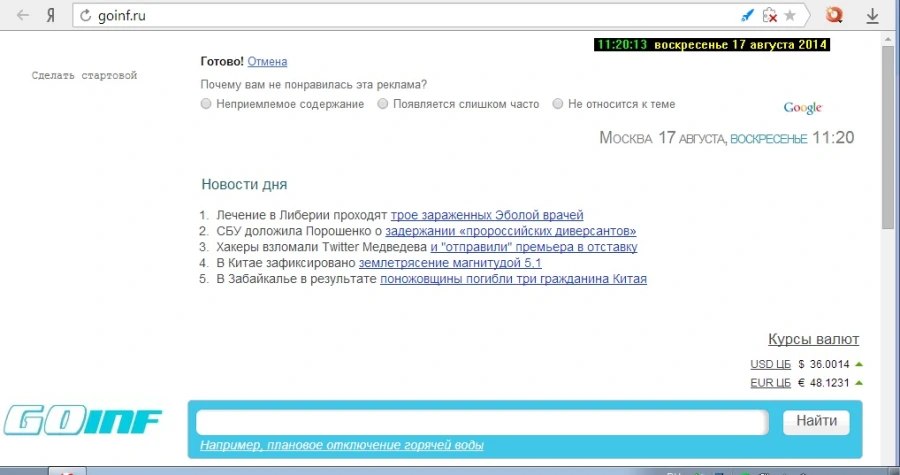
Task: Select "Неприемлемое содержание" radio button
Action: pos(205,104)
